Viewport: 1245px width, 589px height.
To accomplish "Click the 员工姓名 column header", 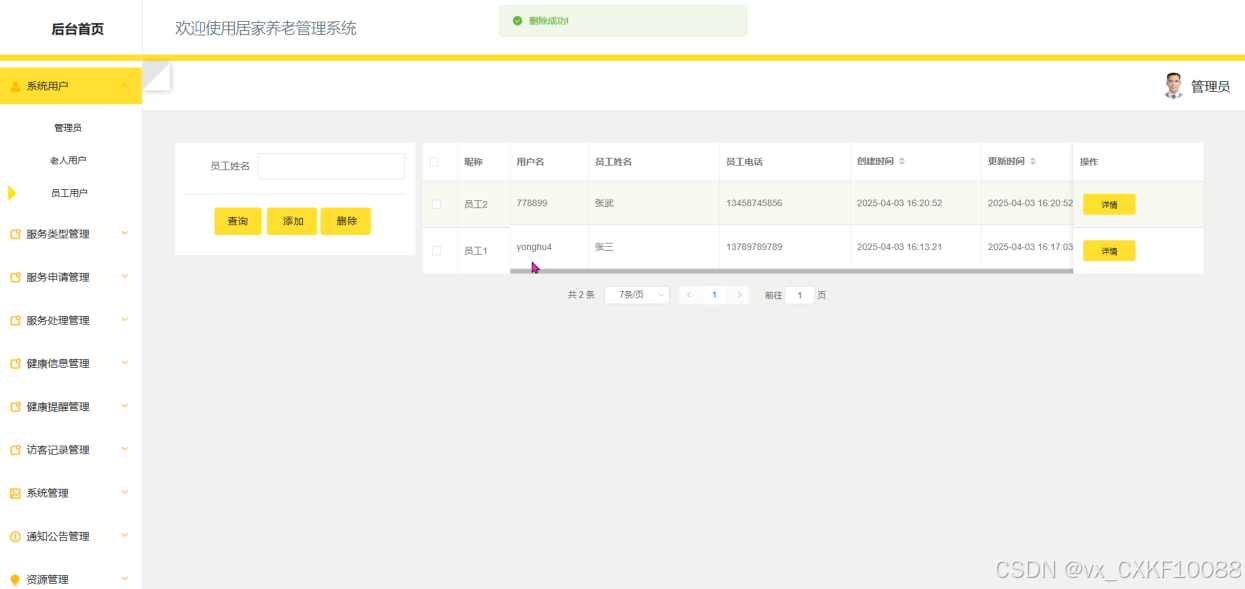I will (x=613, y=161).
